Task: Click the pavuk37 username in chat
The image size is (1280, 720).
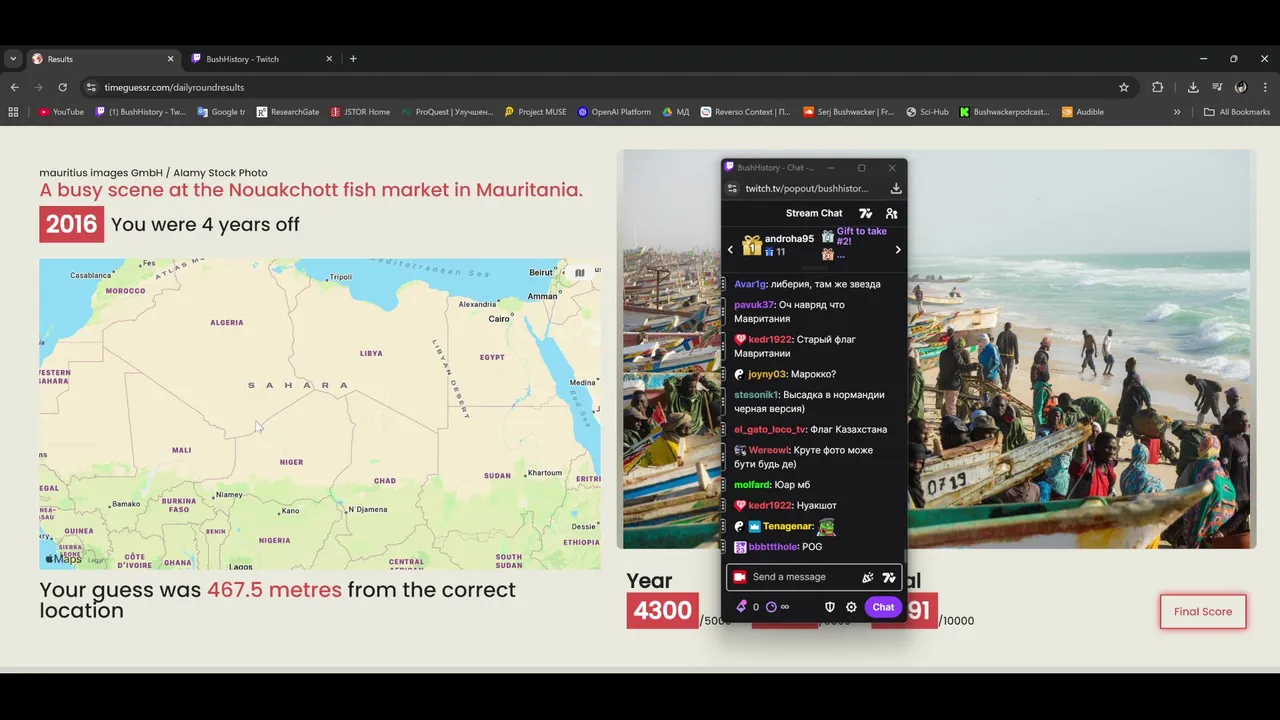Action: pyautogui.click(x=754, y=304)
